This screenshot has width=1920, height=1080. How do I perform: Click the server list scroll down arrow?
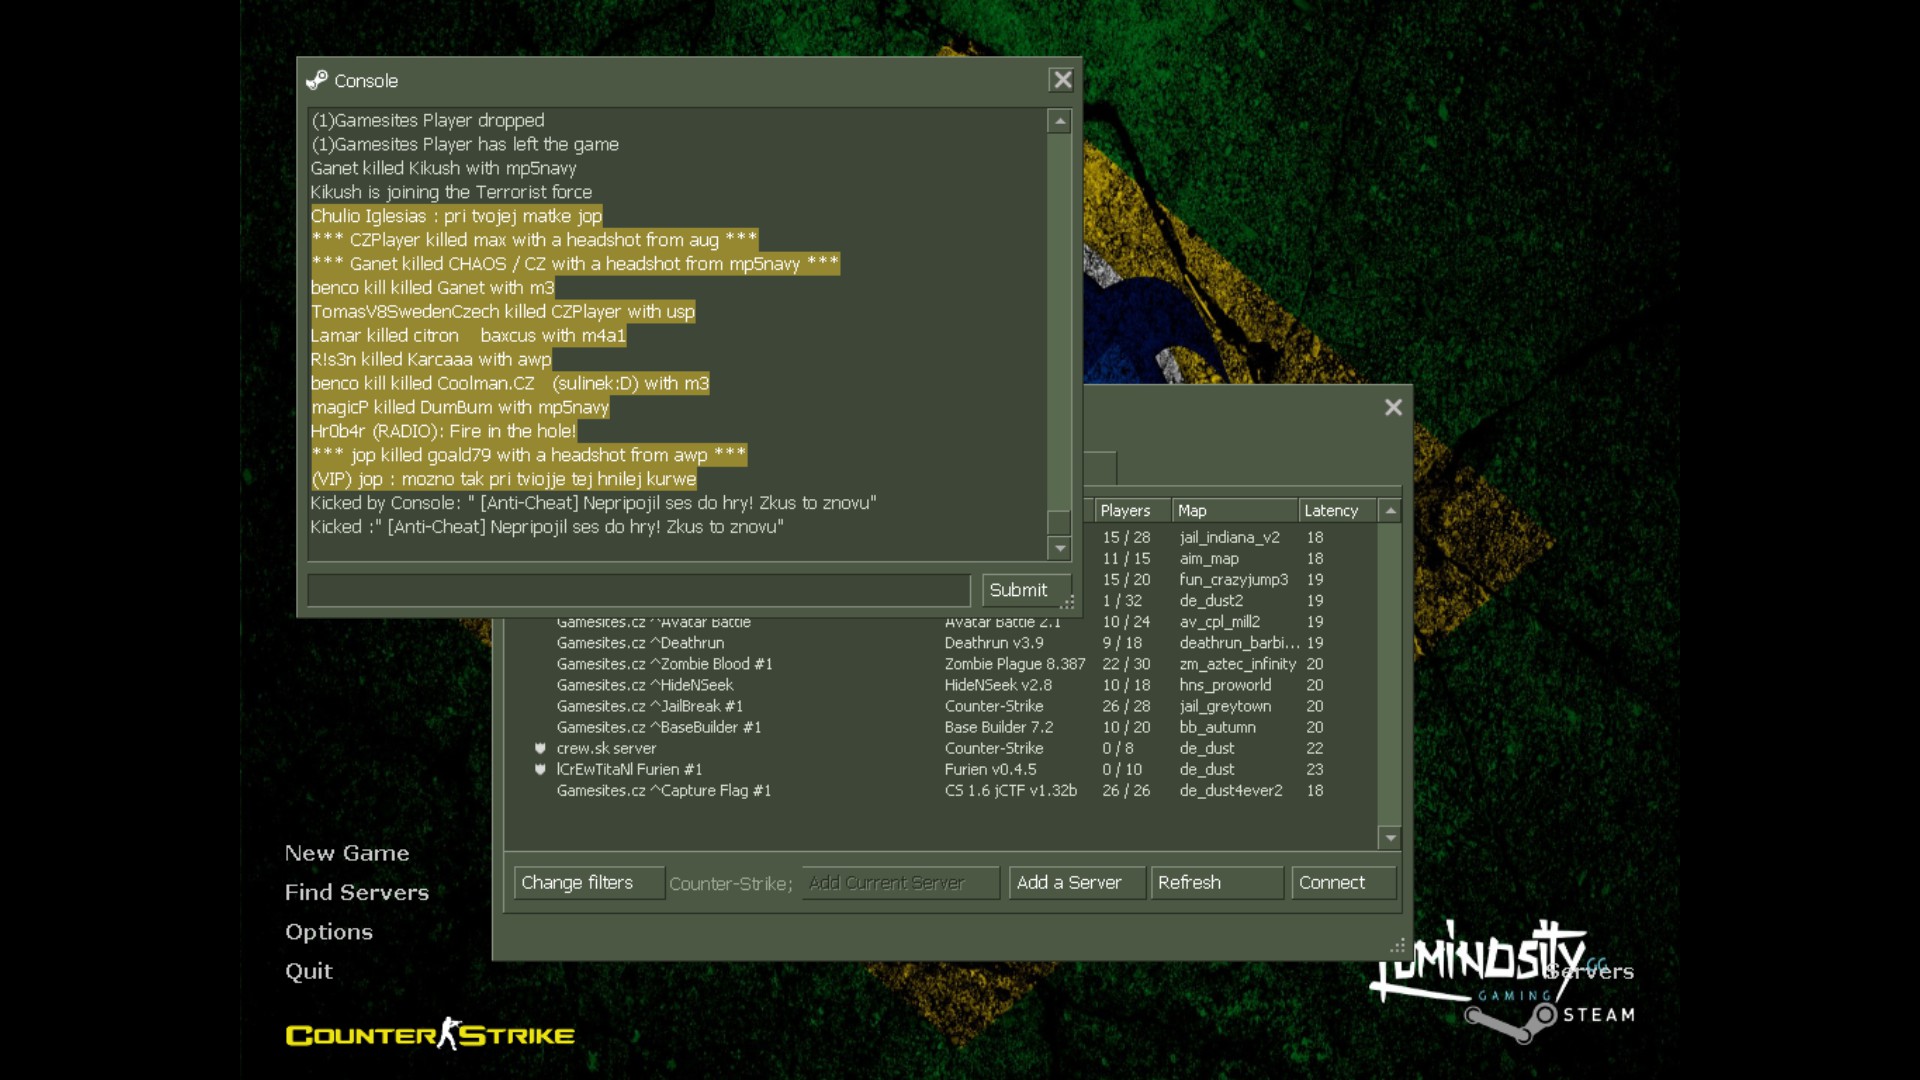[1390, 837]
